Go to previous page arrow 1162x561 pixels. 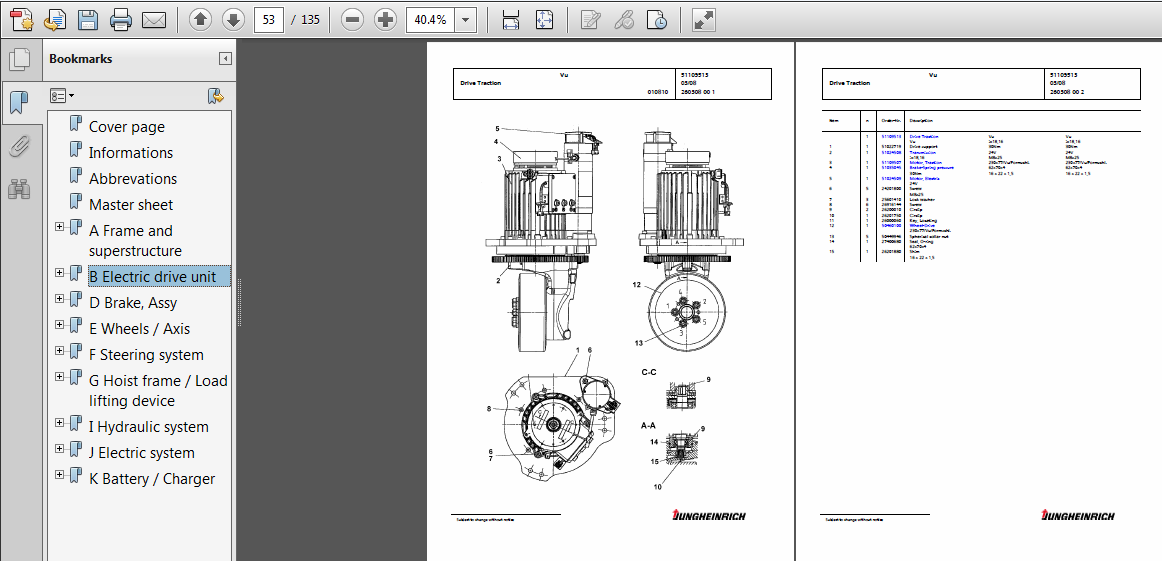click(201, 20)
